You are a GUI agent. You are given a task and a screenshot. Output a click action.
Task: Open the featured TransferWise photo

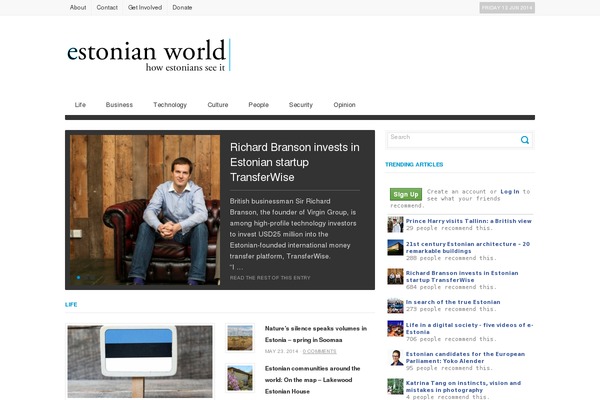pyautogui.click(x=145, y=210)
